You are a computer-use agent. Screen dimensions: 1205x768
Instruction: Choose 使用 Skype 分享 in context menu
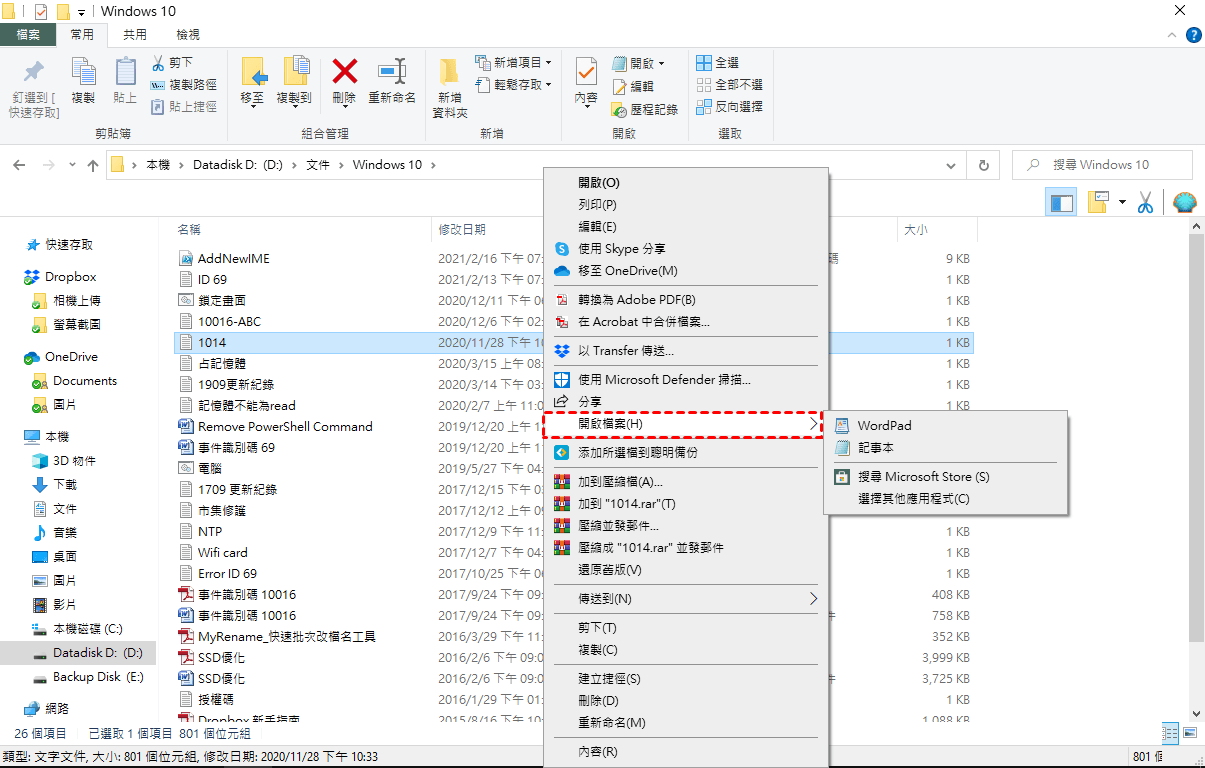[686, 249]
